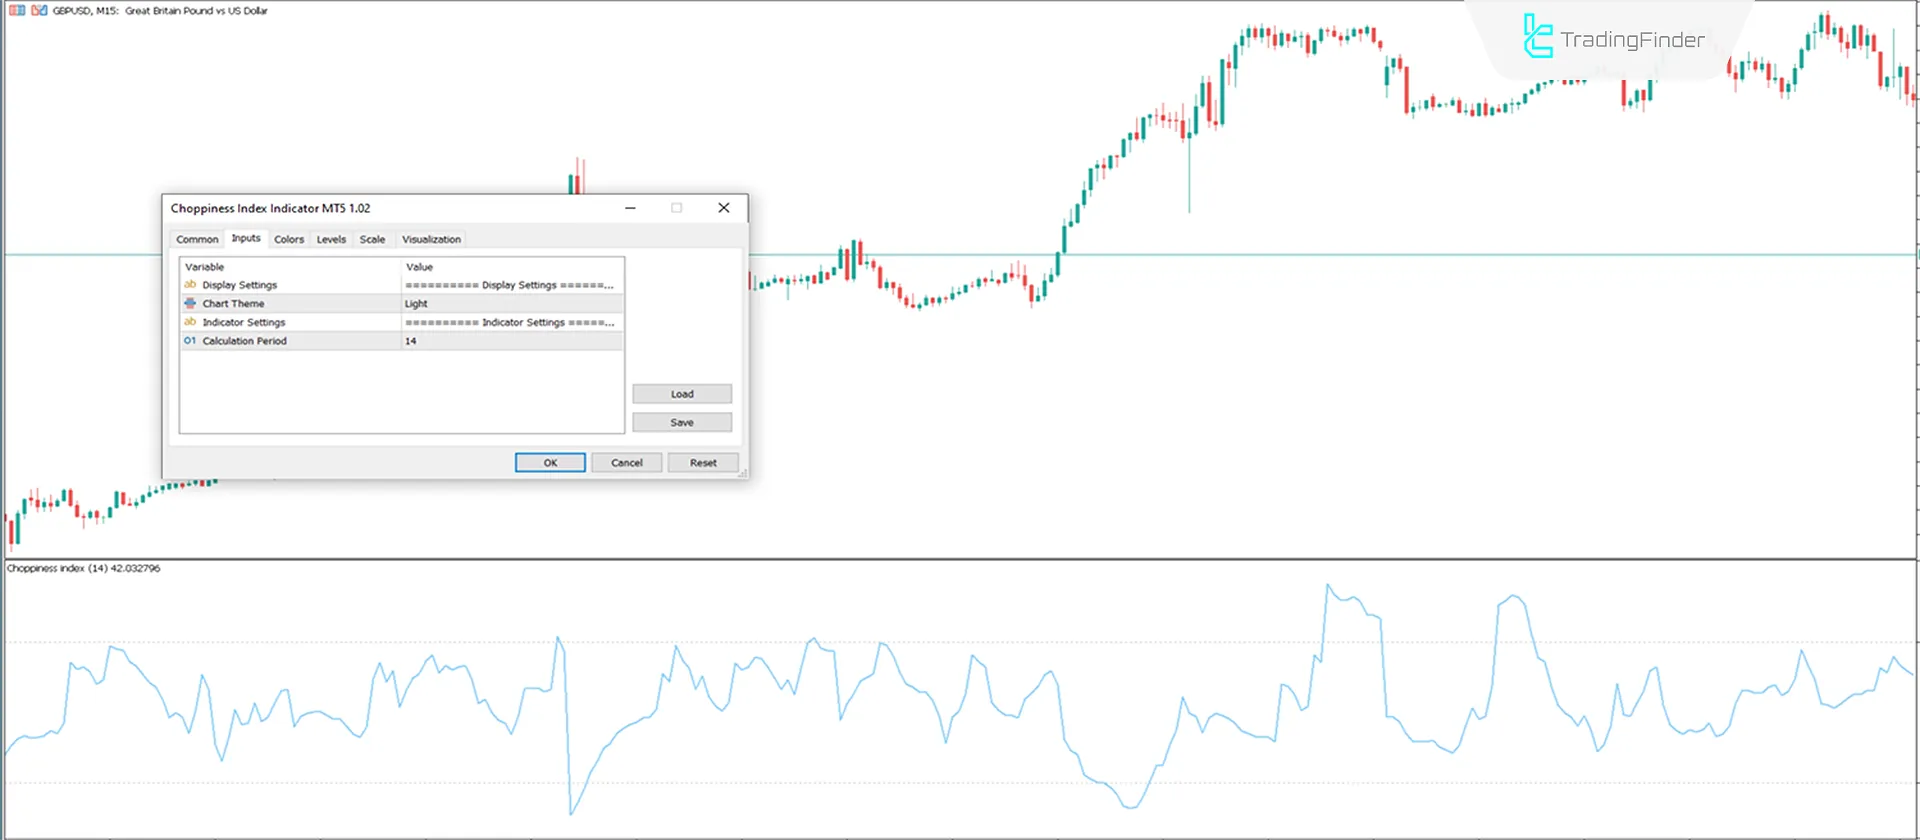Confirm settings with the OK button

550,463
